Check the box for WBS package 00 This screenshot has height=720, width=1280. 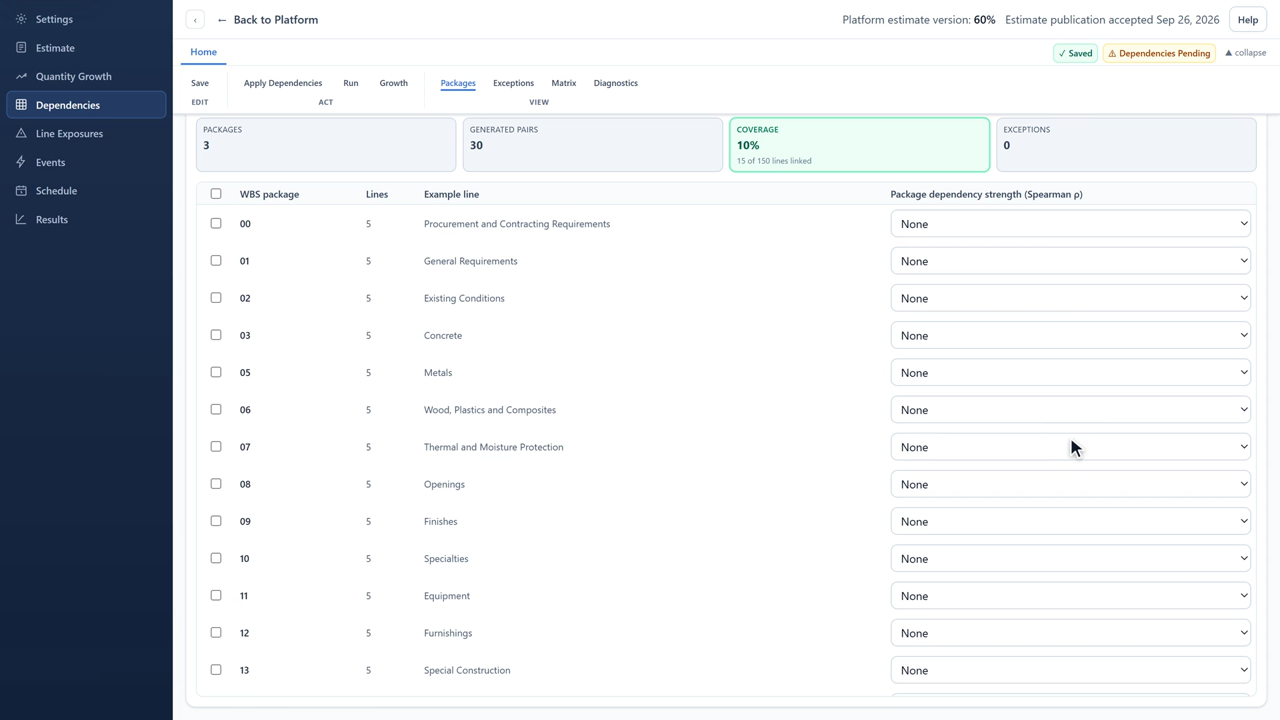coord(216,223)
